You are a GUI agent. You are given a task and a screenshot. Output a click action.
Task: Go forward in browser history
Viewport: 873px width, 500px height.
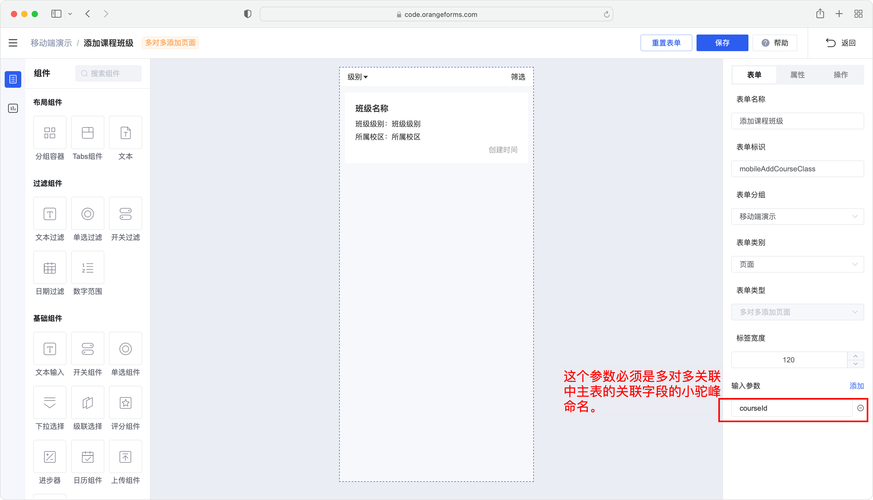click(x=106, y=14)
